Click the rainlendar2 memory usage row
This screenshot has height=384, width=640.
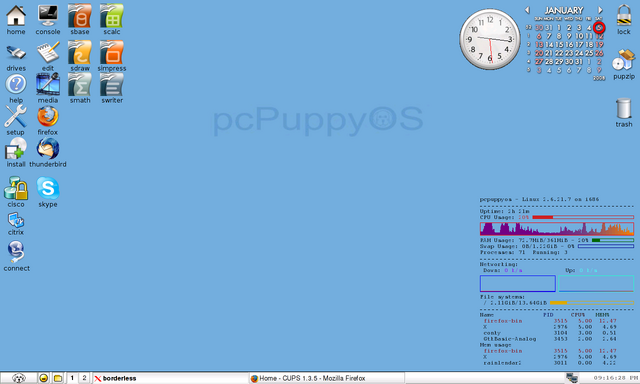[x=550, y=363]
